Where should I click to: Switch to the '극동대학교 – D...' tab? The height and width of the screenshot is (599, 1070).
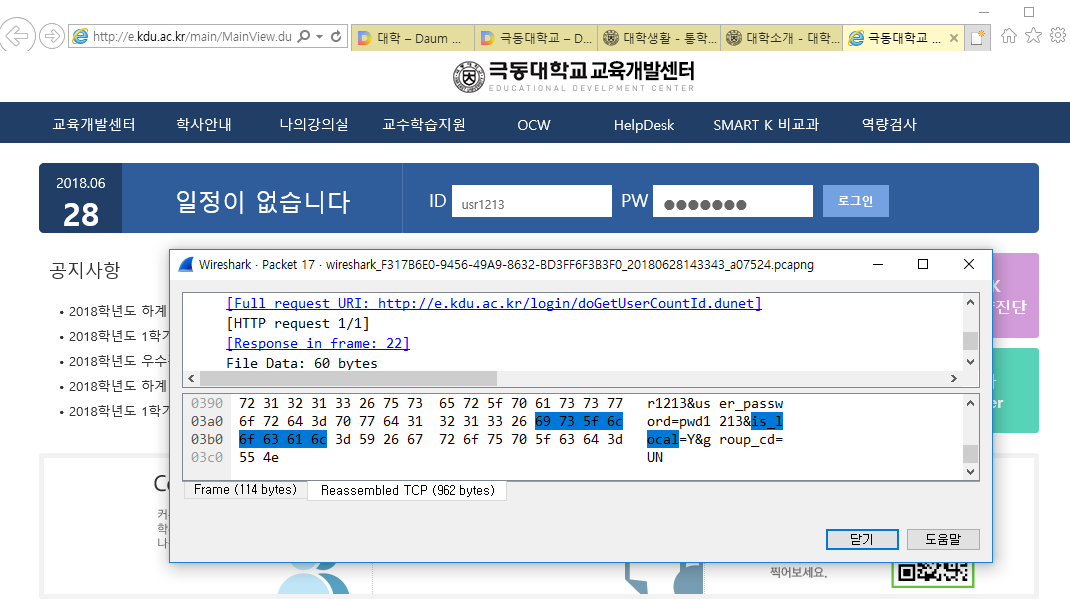coord(536,38)
